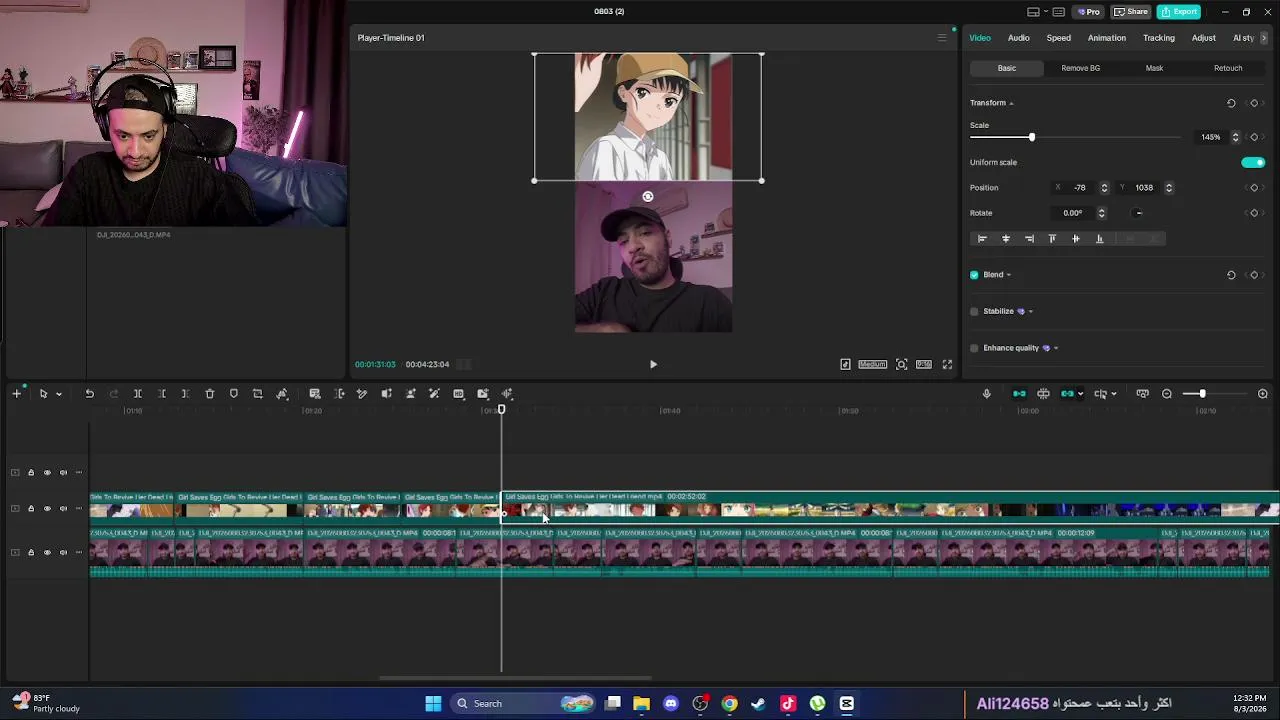Lock the Girl Saves Egg clips track
This screenshot has height=720, width=1280.
31,509
